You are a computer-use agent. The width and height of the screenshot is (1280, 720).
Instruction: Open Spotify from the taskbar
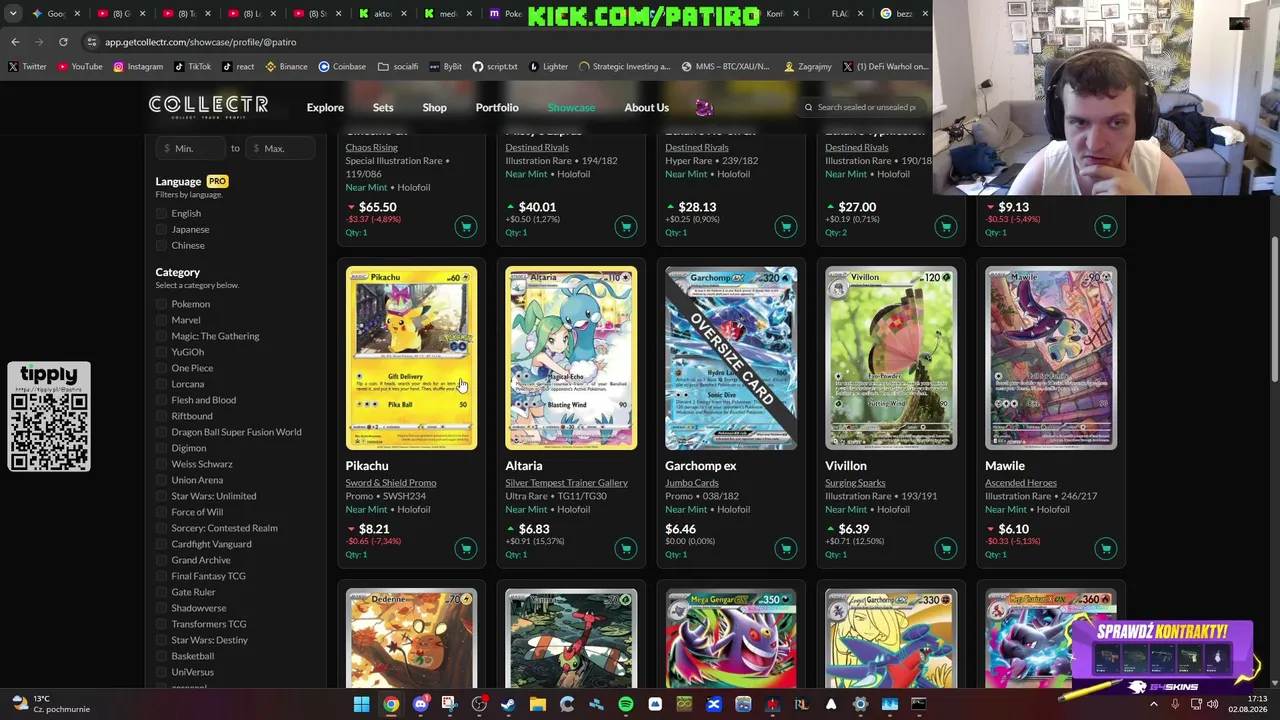pos(625,704)
